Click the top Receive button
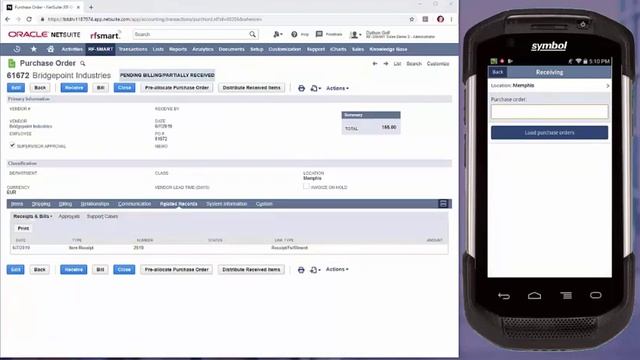 coord(74,88)
